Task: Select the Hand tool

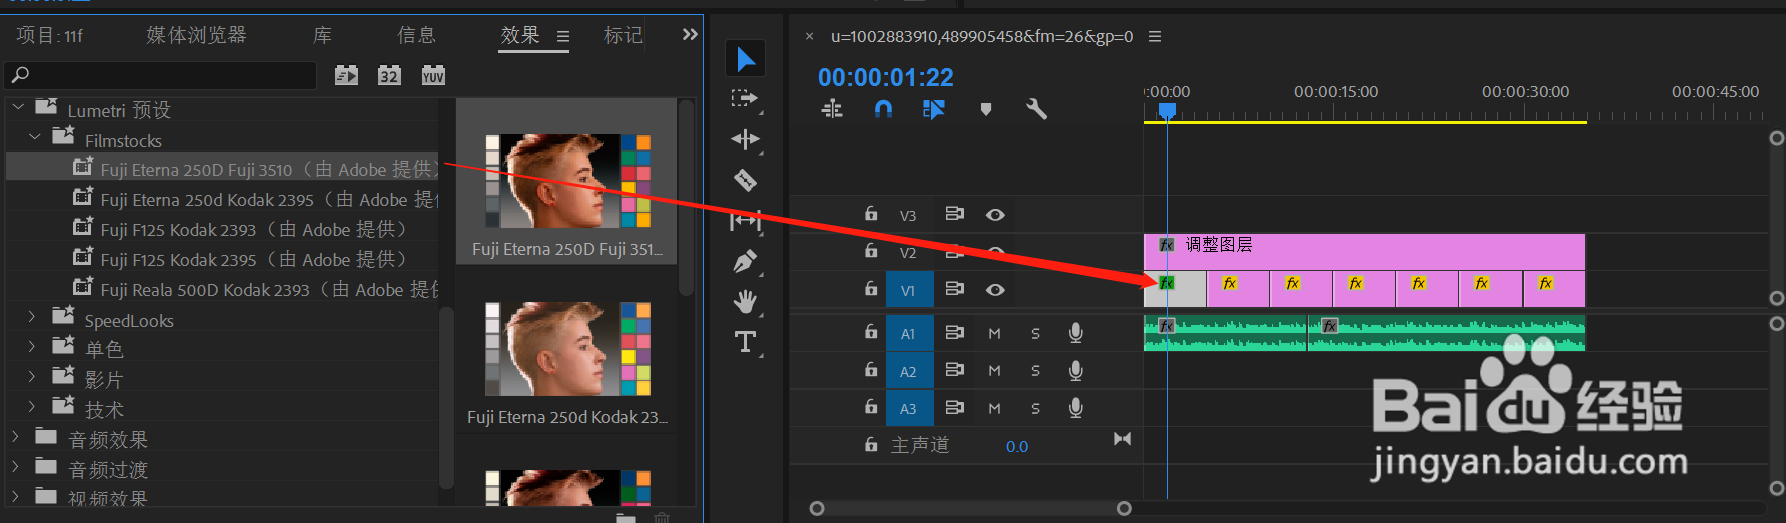Action: click(745, 301)
